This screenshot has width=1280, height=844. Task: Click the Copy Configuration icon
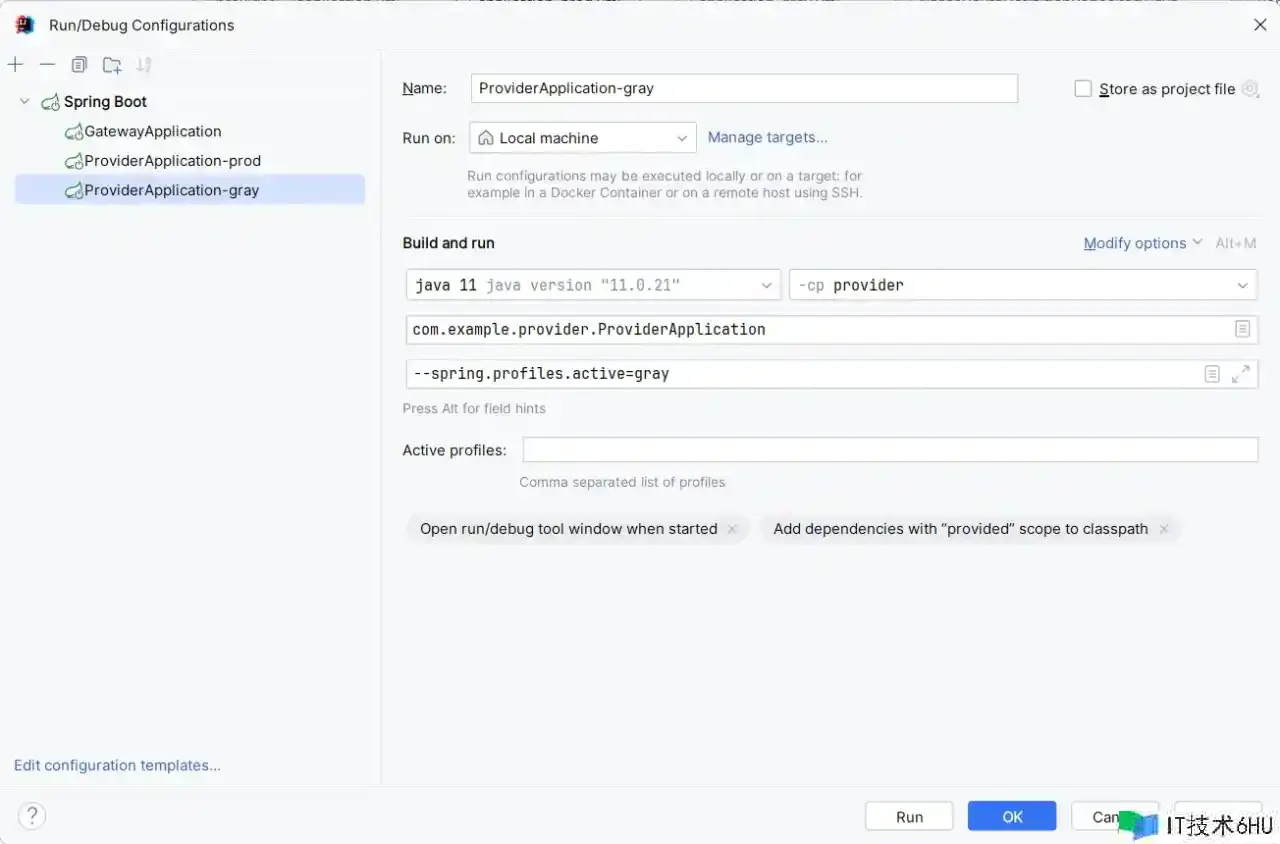(x=79, y=65)
